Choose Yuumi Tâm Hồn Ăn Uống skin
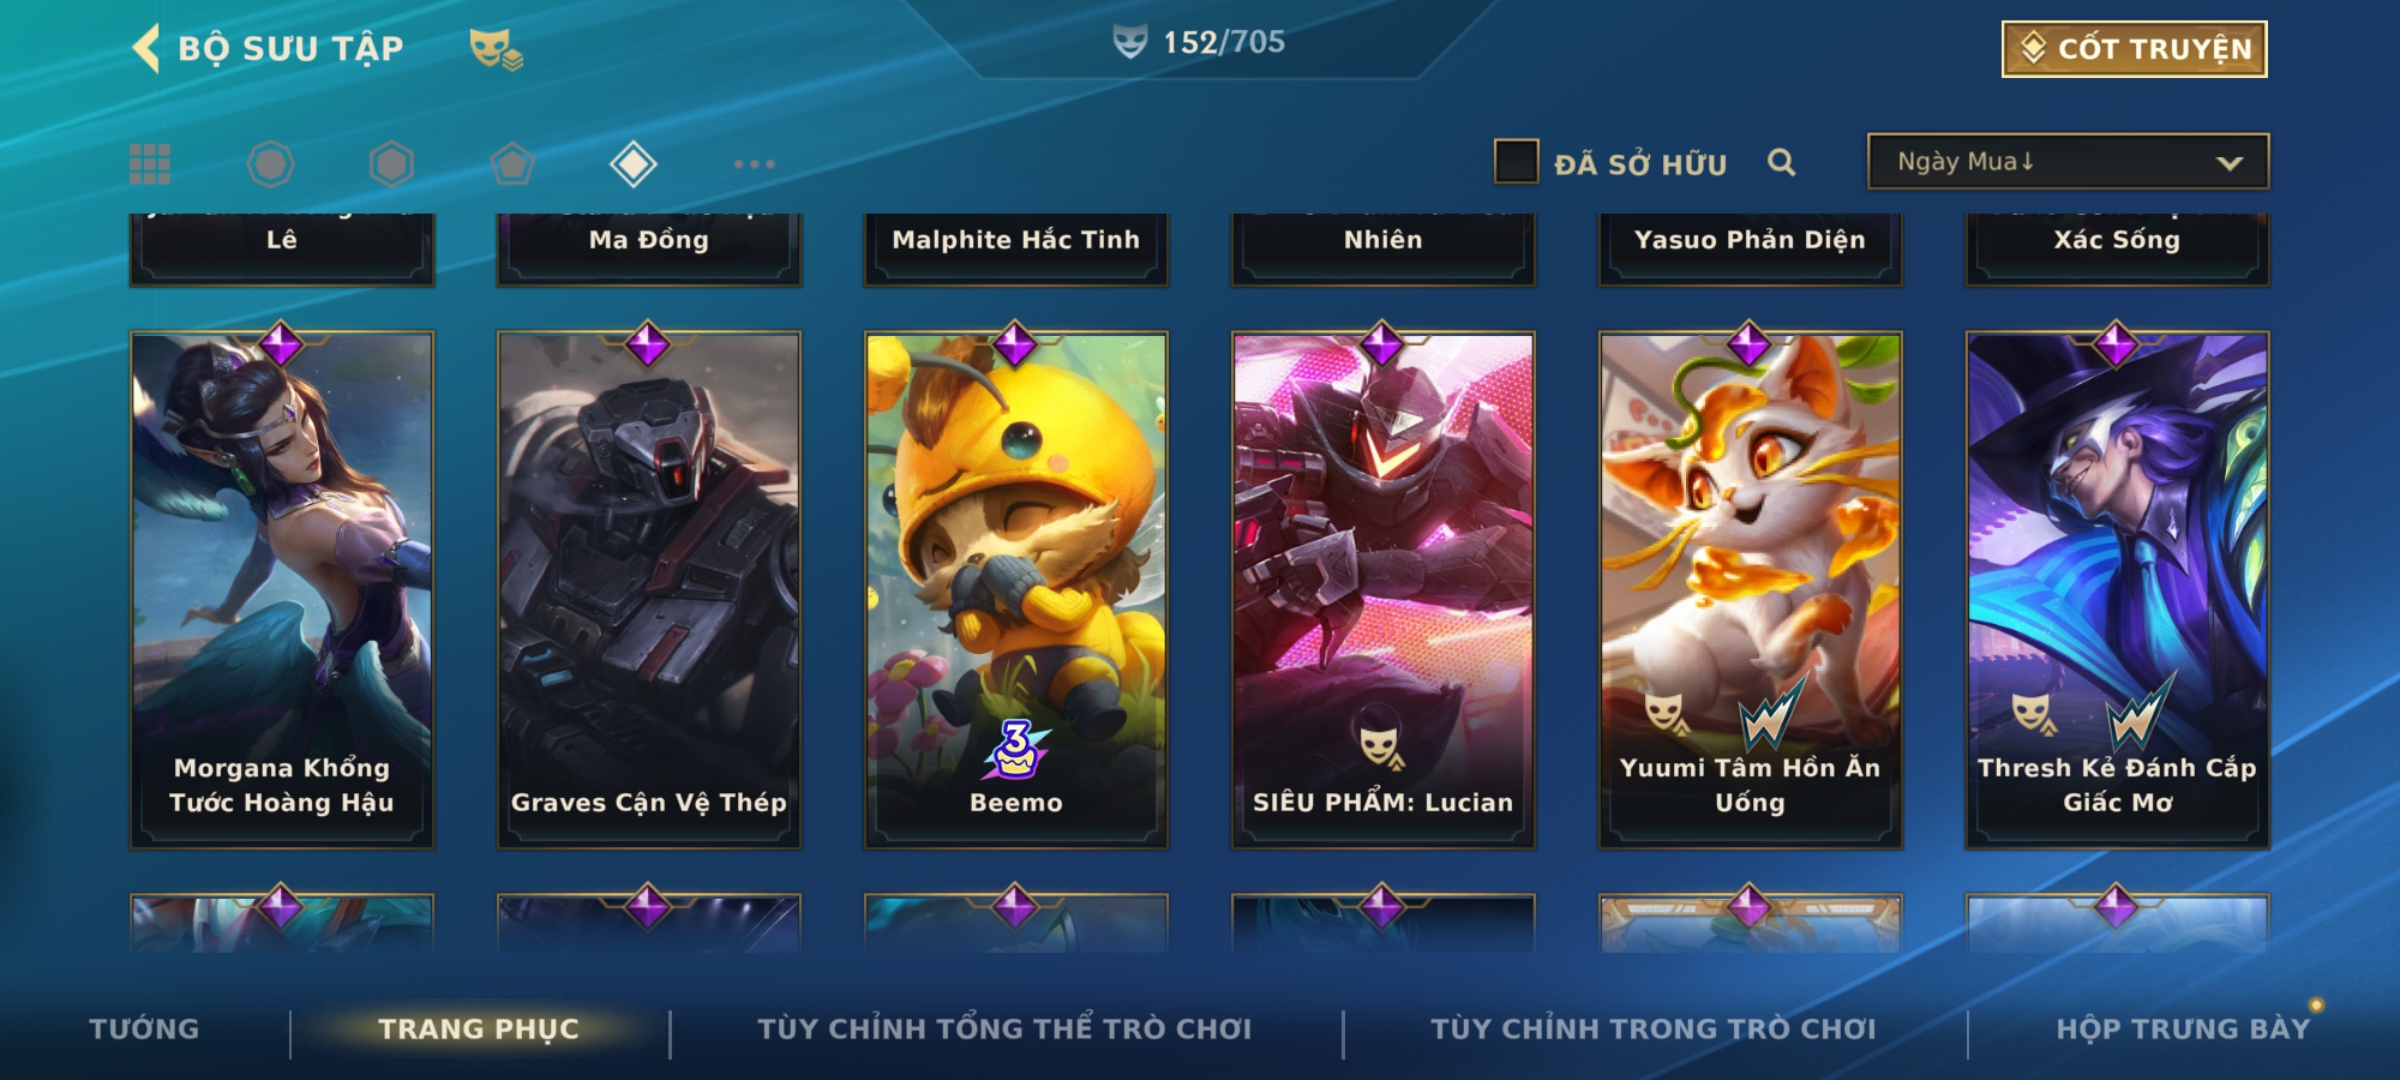This screenshot has height=1080, width=2400. pyautogui.click(x=1750, y=590)
